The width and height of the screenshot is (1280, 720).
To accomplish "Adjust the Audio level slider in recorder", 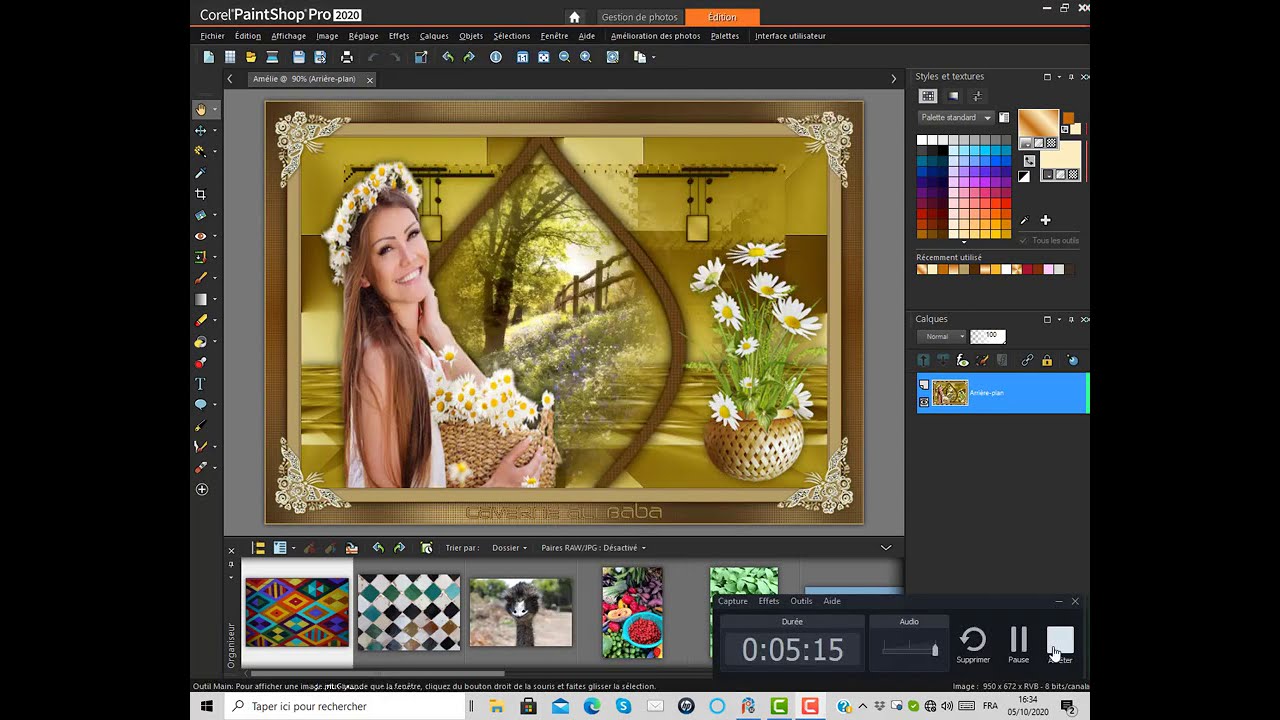I will [x=909, y=649].
